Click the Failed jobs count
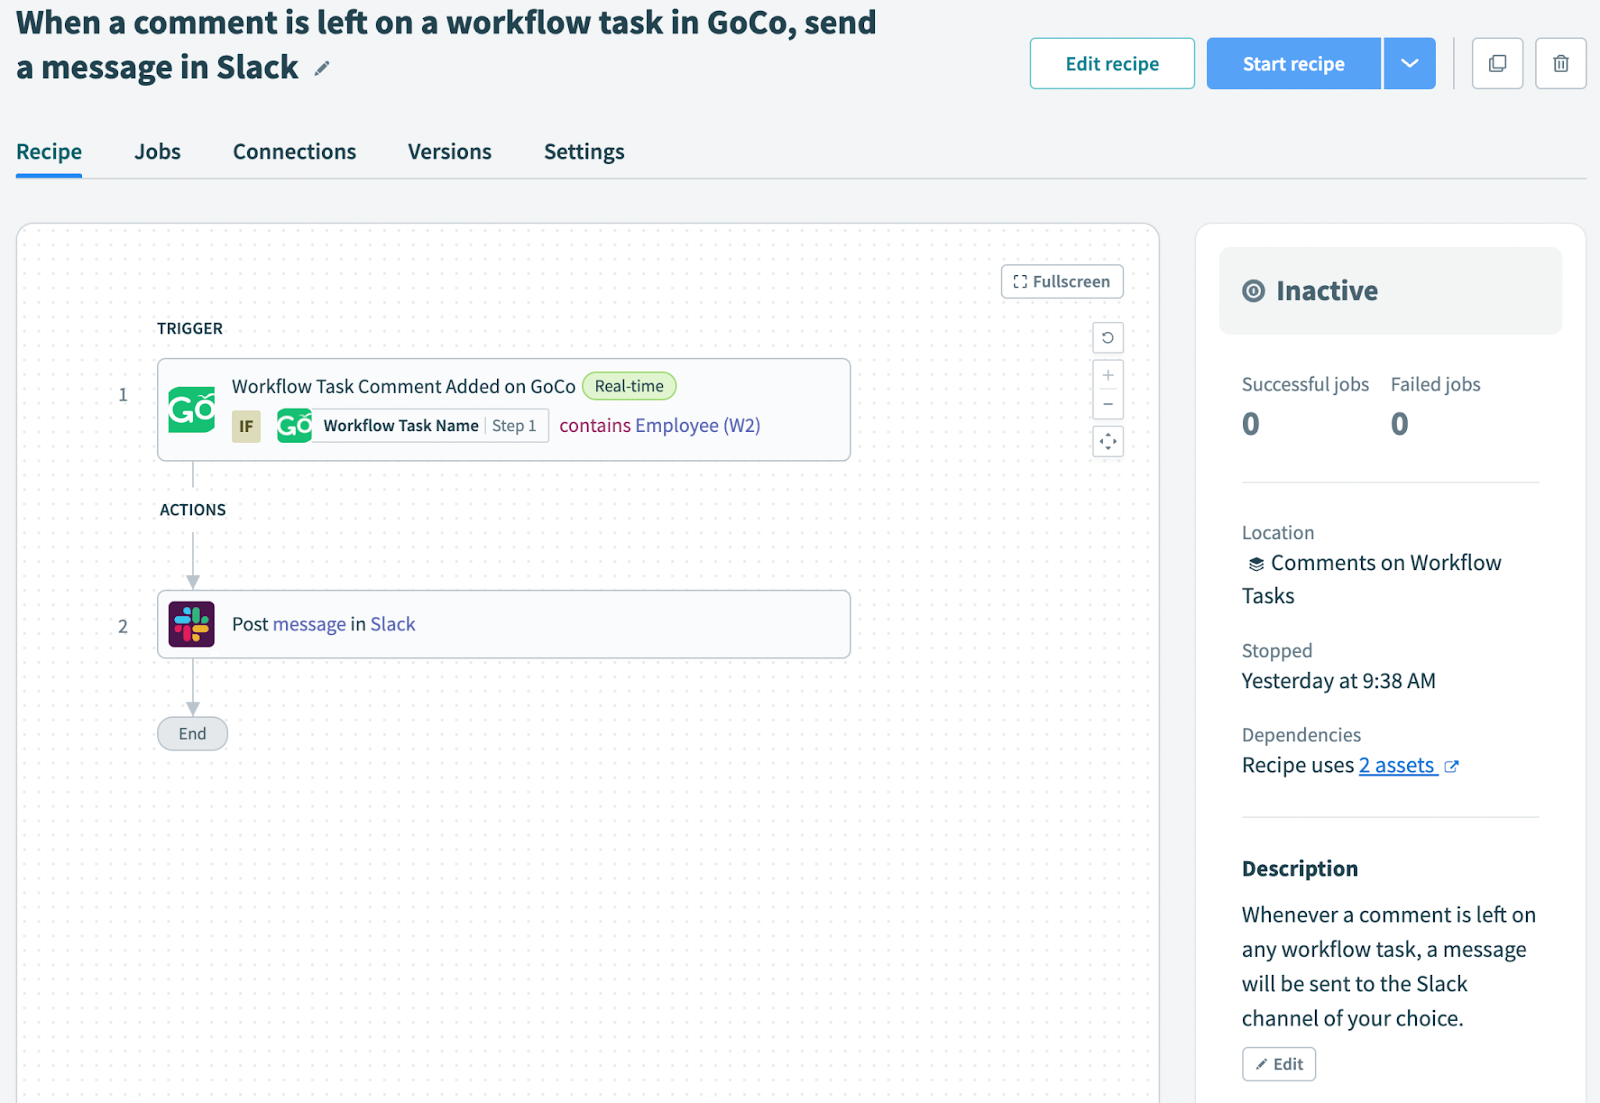The width and height of the screenshot is (1600, 1103). [1400, 425]
